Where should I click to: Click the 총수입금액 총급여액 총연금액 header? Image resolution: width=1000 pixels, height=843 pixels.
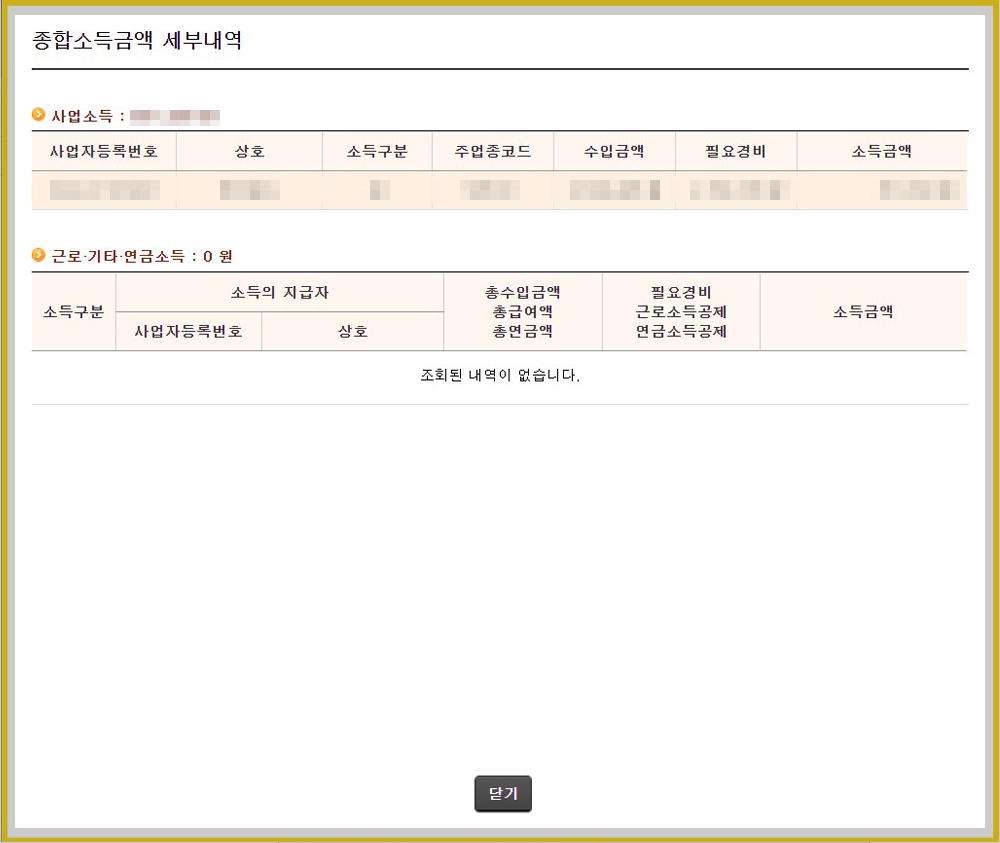point(524,311)
